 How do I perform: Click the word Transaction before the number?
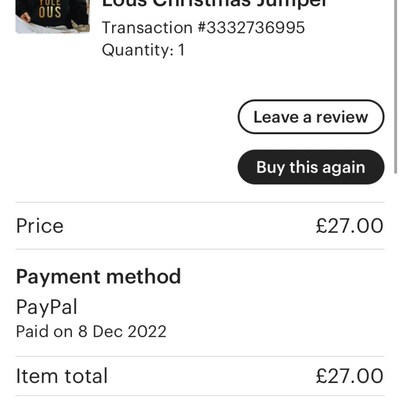click(147, 28)
